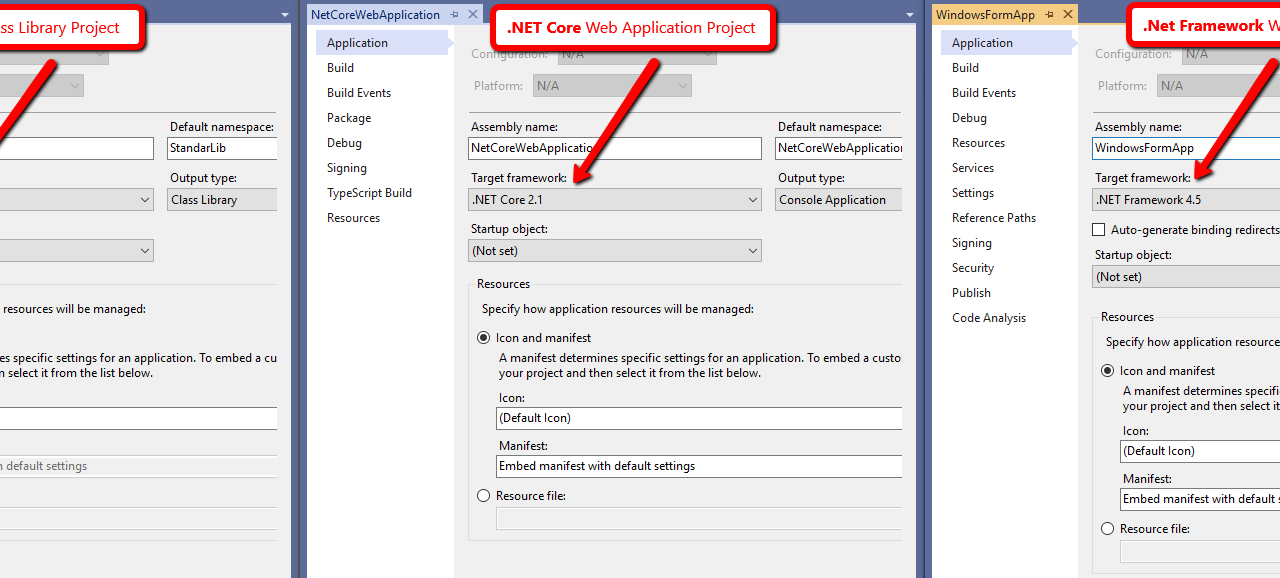Click the StandarLib default namespace field
Image resolution: width=1280 pixels, height=578 pixels.
point(222,148)
